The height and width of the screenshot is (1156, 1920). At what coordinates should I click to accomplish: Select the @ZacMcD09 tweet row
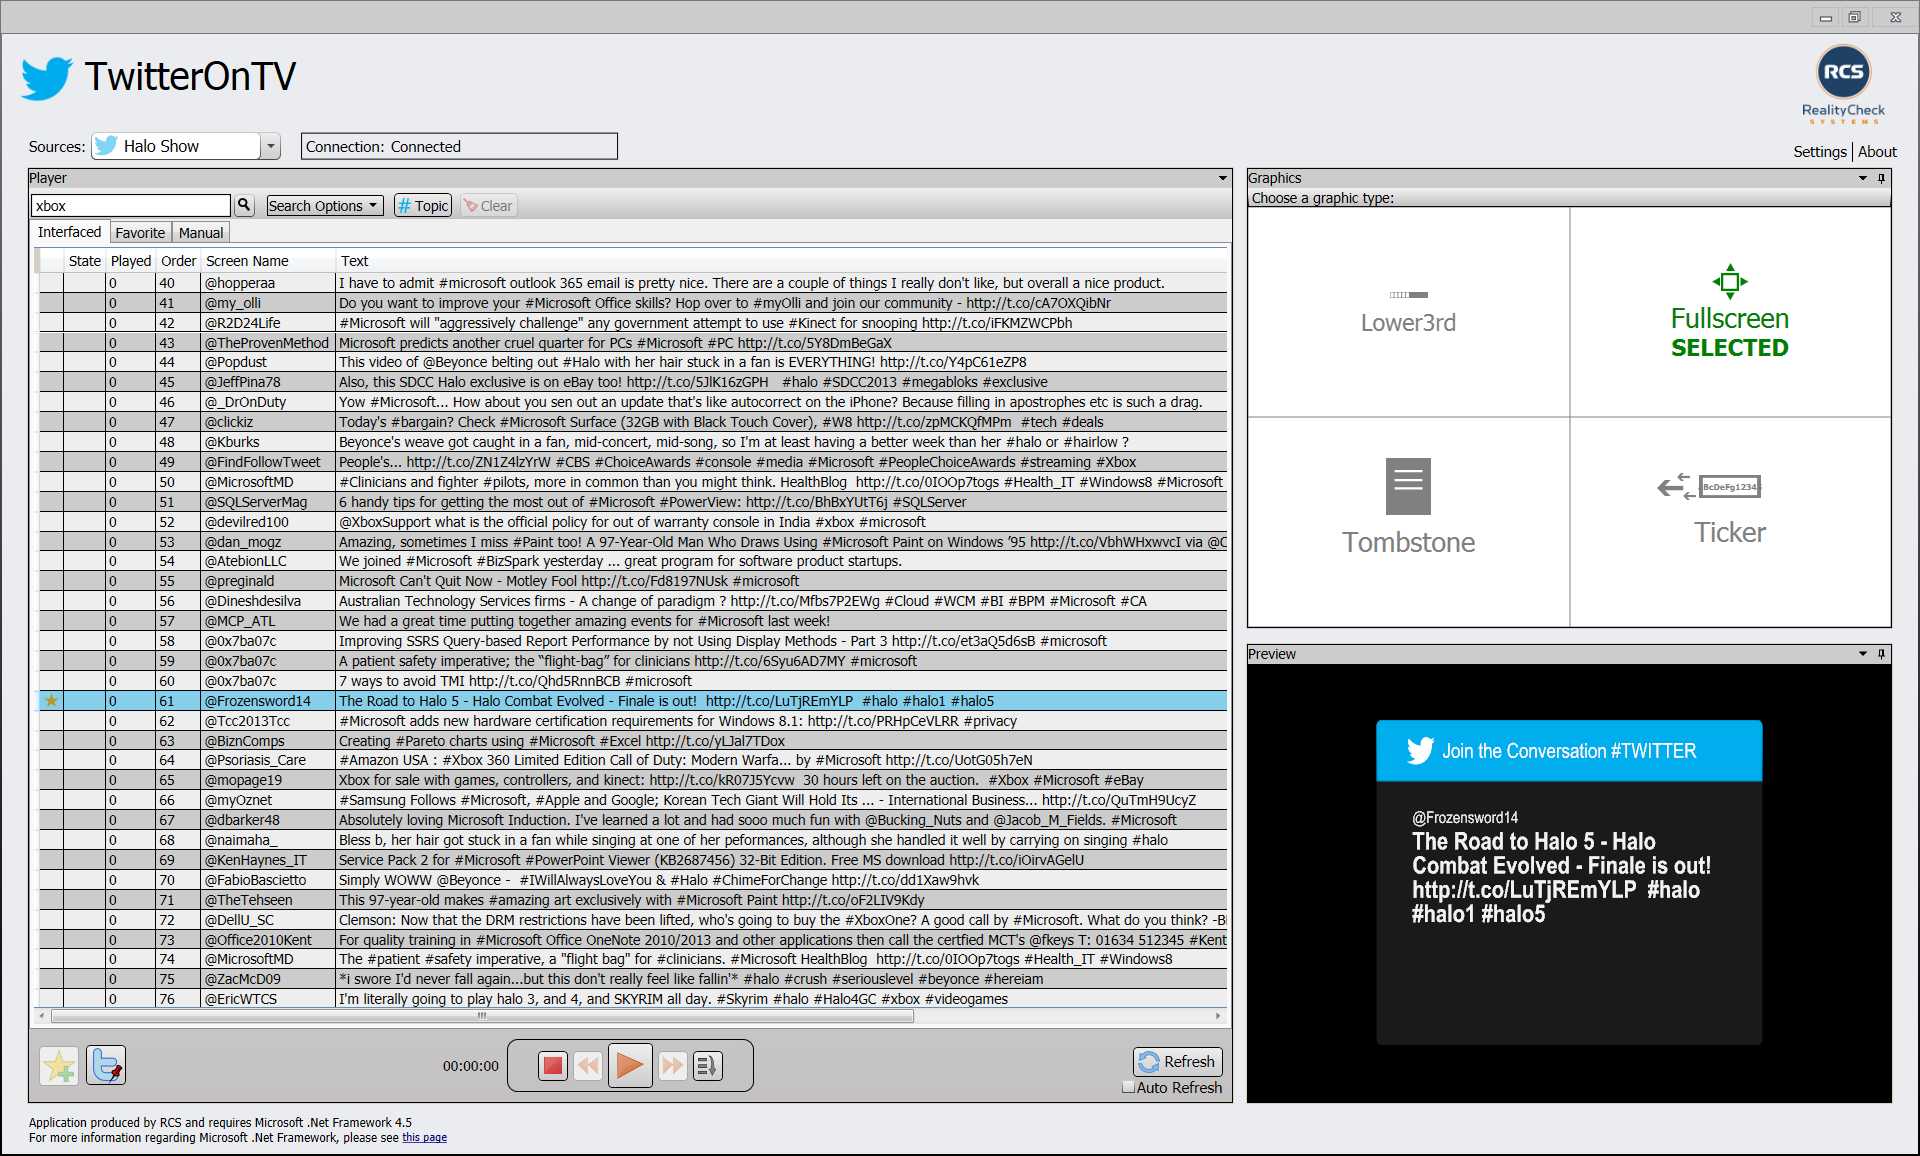(x=632, y=979)
